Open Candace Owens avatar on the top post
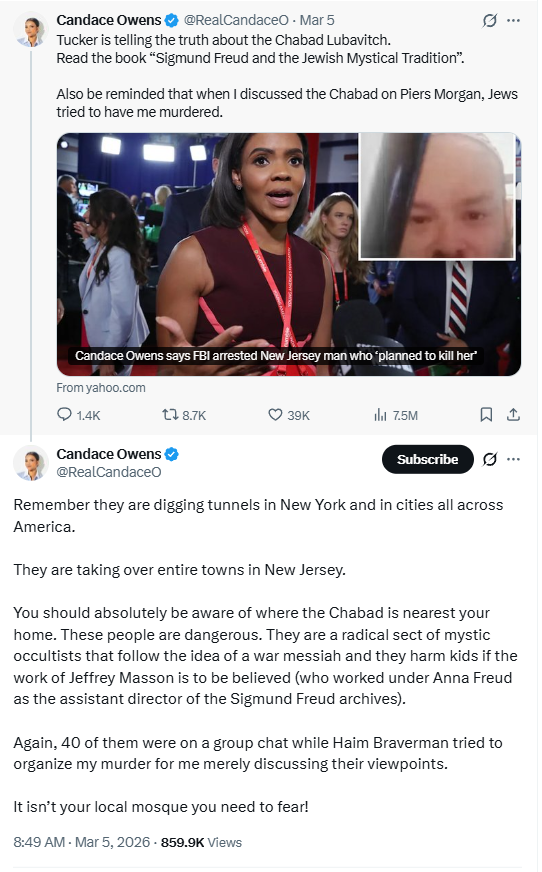The height and width of the screenshot is (872, 542). 31,29
